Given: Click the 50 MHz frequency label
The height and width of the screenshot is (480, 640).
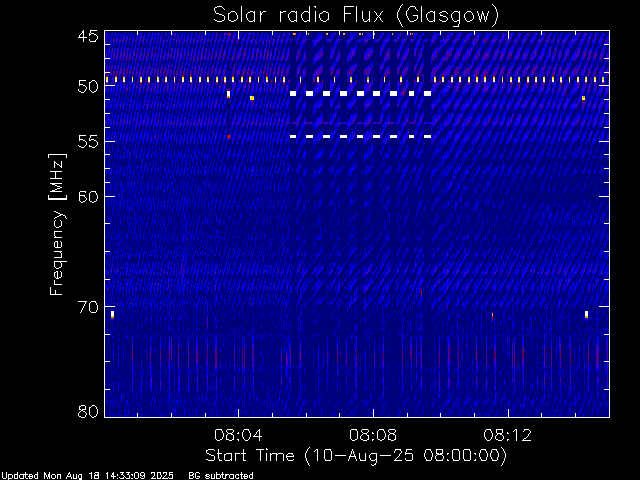Looking at the screenshot, I should [88, 87].
